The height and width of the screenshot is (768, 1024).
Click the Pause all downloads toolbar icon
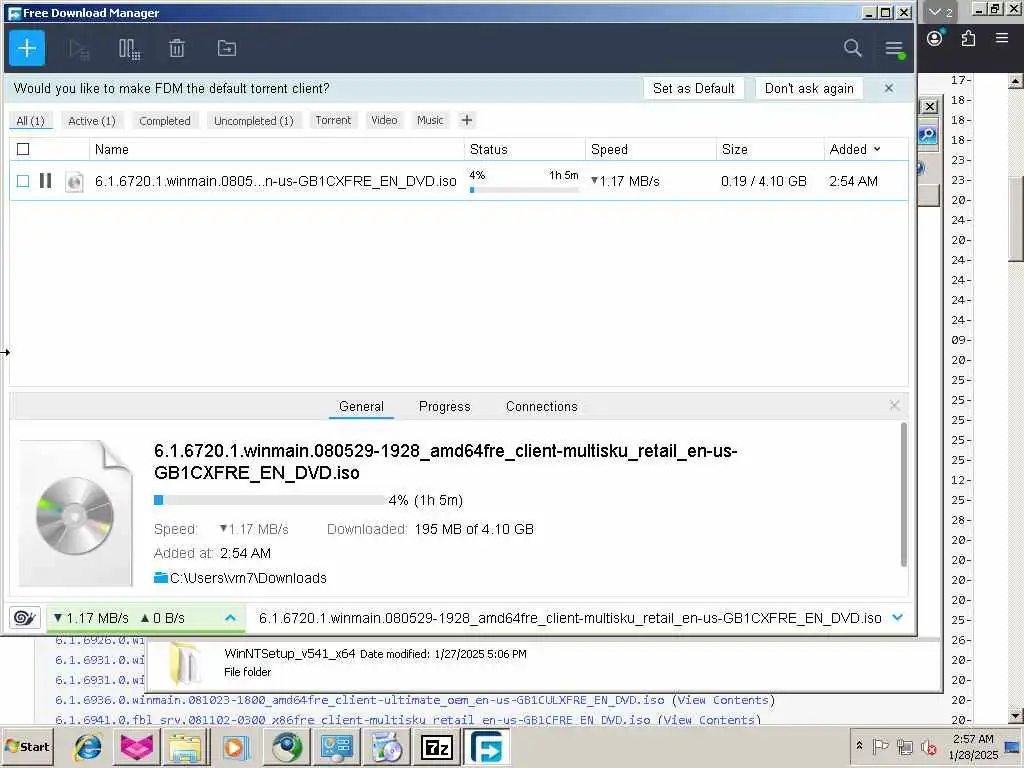[129, 49]
